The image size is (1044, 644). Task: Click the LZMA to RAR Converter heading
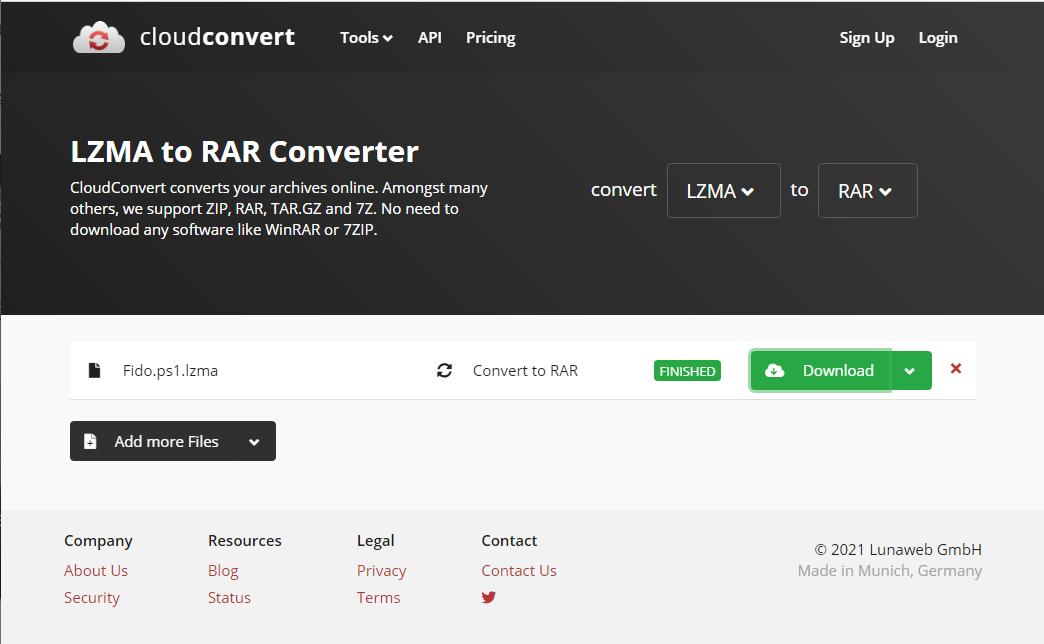pos(244,151)
